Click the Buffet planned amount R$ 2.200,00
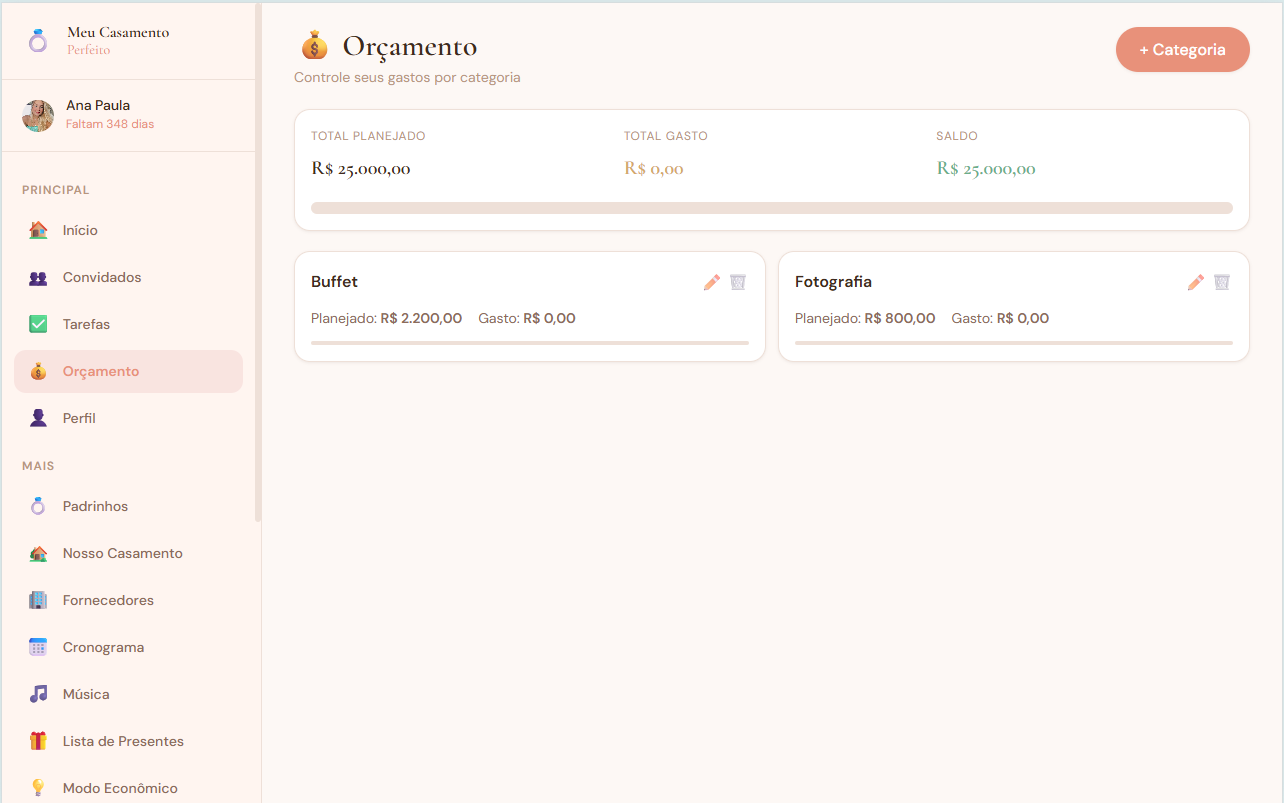This screenshot has width=1284, height=803. tap(421, 318)
